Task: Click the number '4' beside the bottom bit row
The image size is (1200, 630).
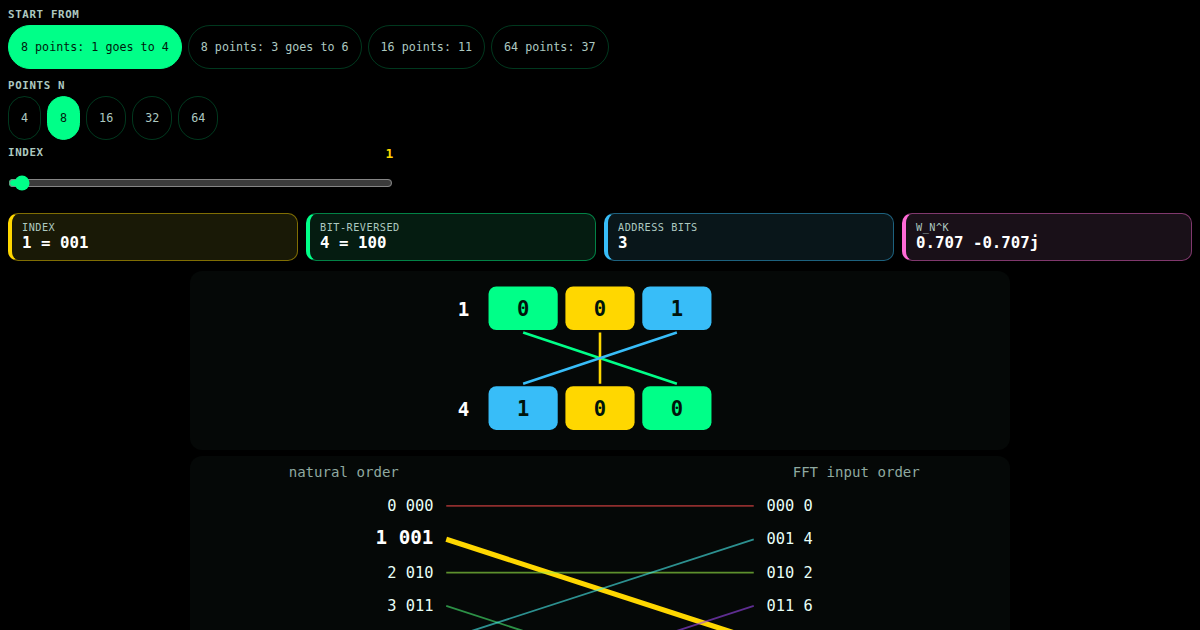Action: [463, 409]
